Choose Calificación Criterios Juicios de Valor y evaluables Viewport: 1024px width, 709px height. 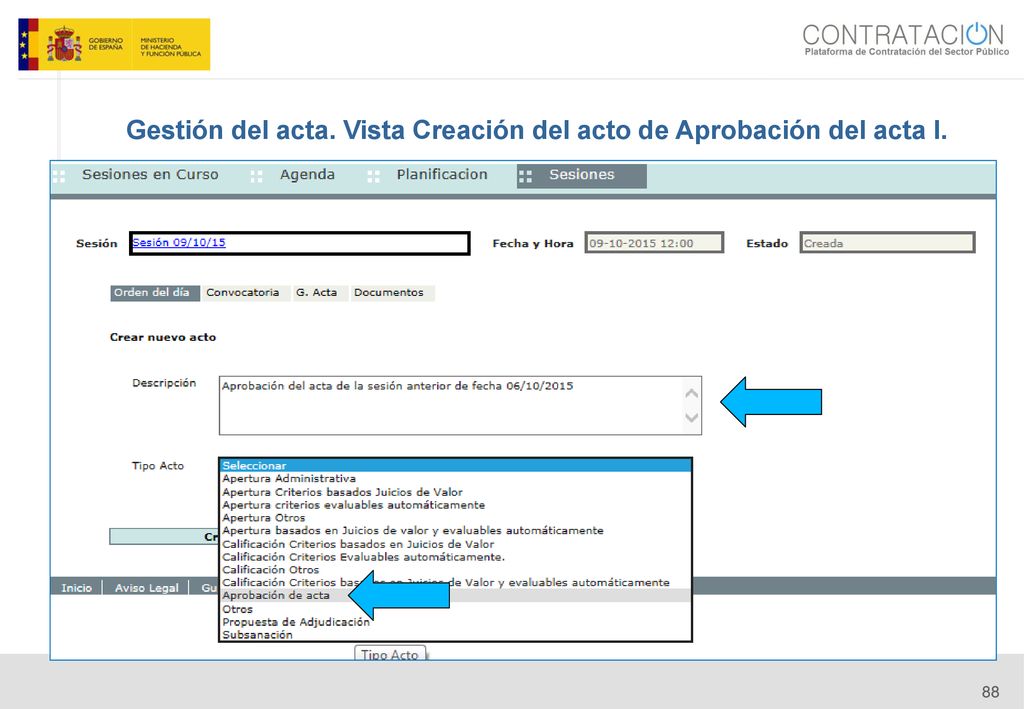click(455, 582)
